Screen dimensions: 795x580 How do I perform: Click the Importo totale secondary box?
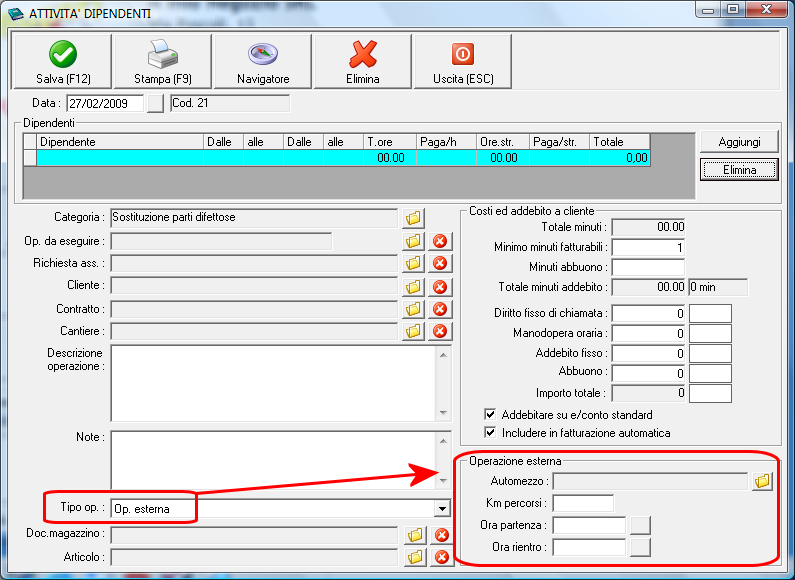(710, 393)
